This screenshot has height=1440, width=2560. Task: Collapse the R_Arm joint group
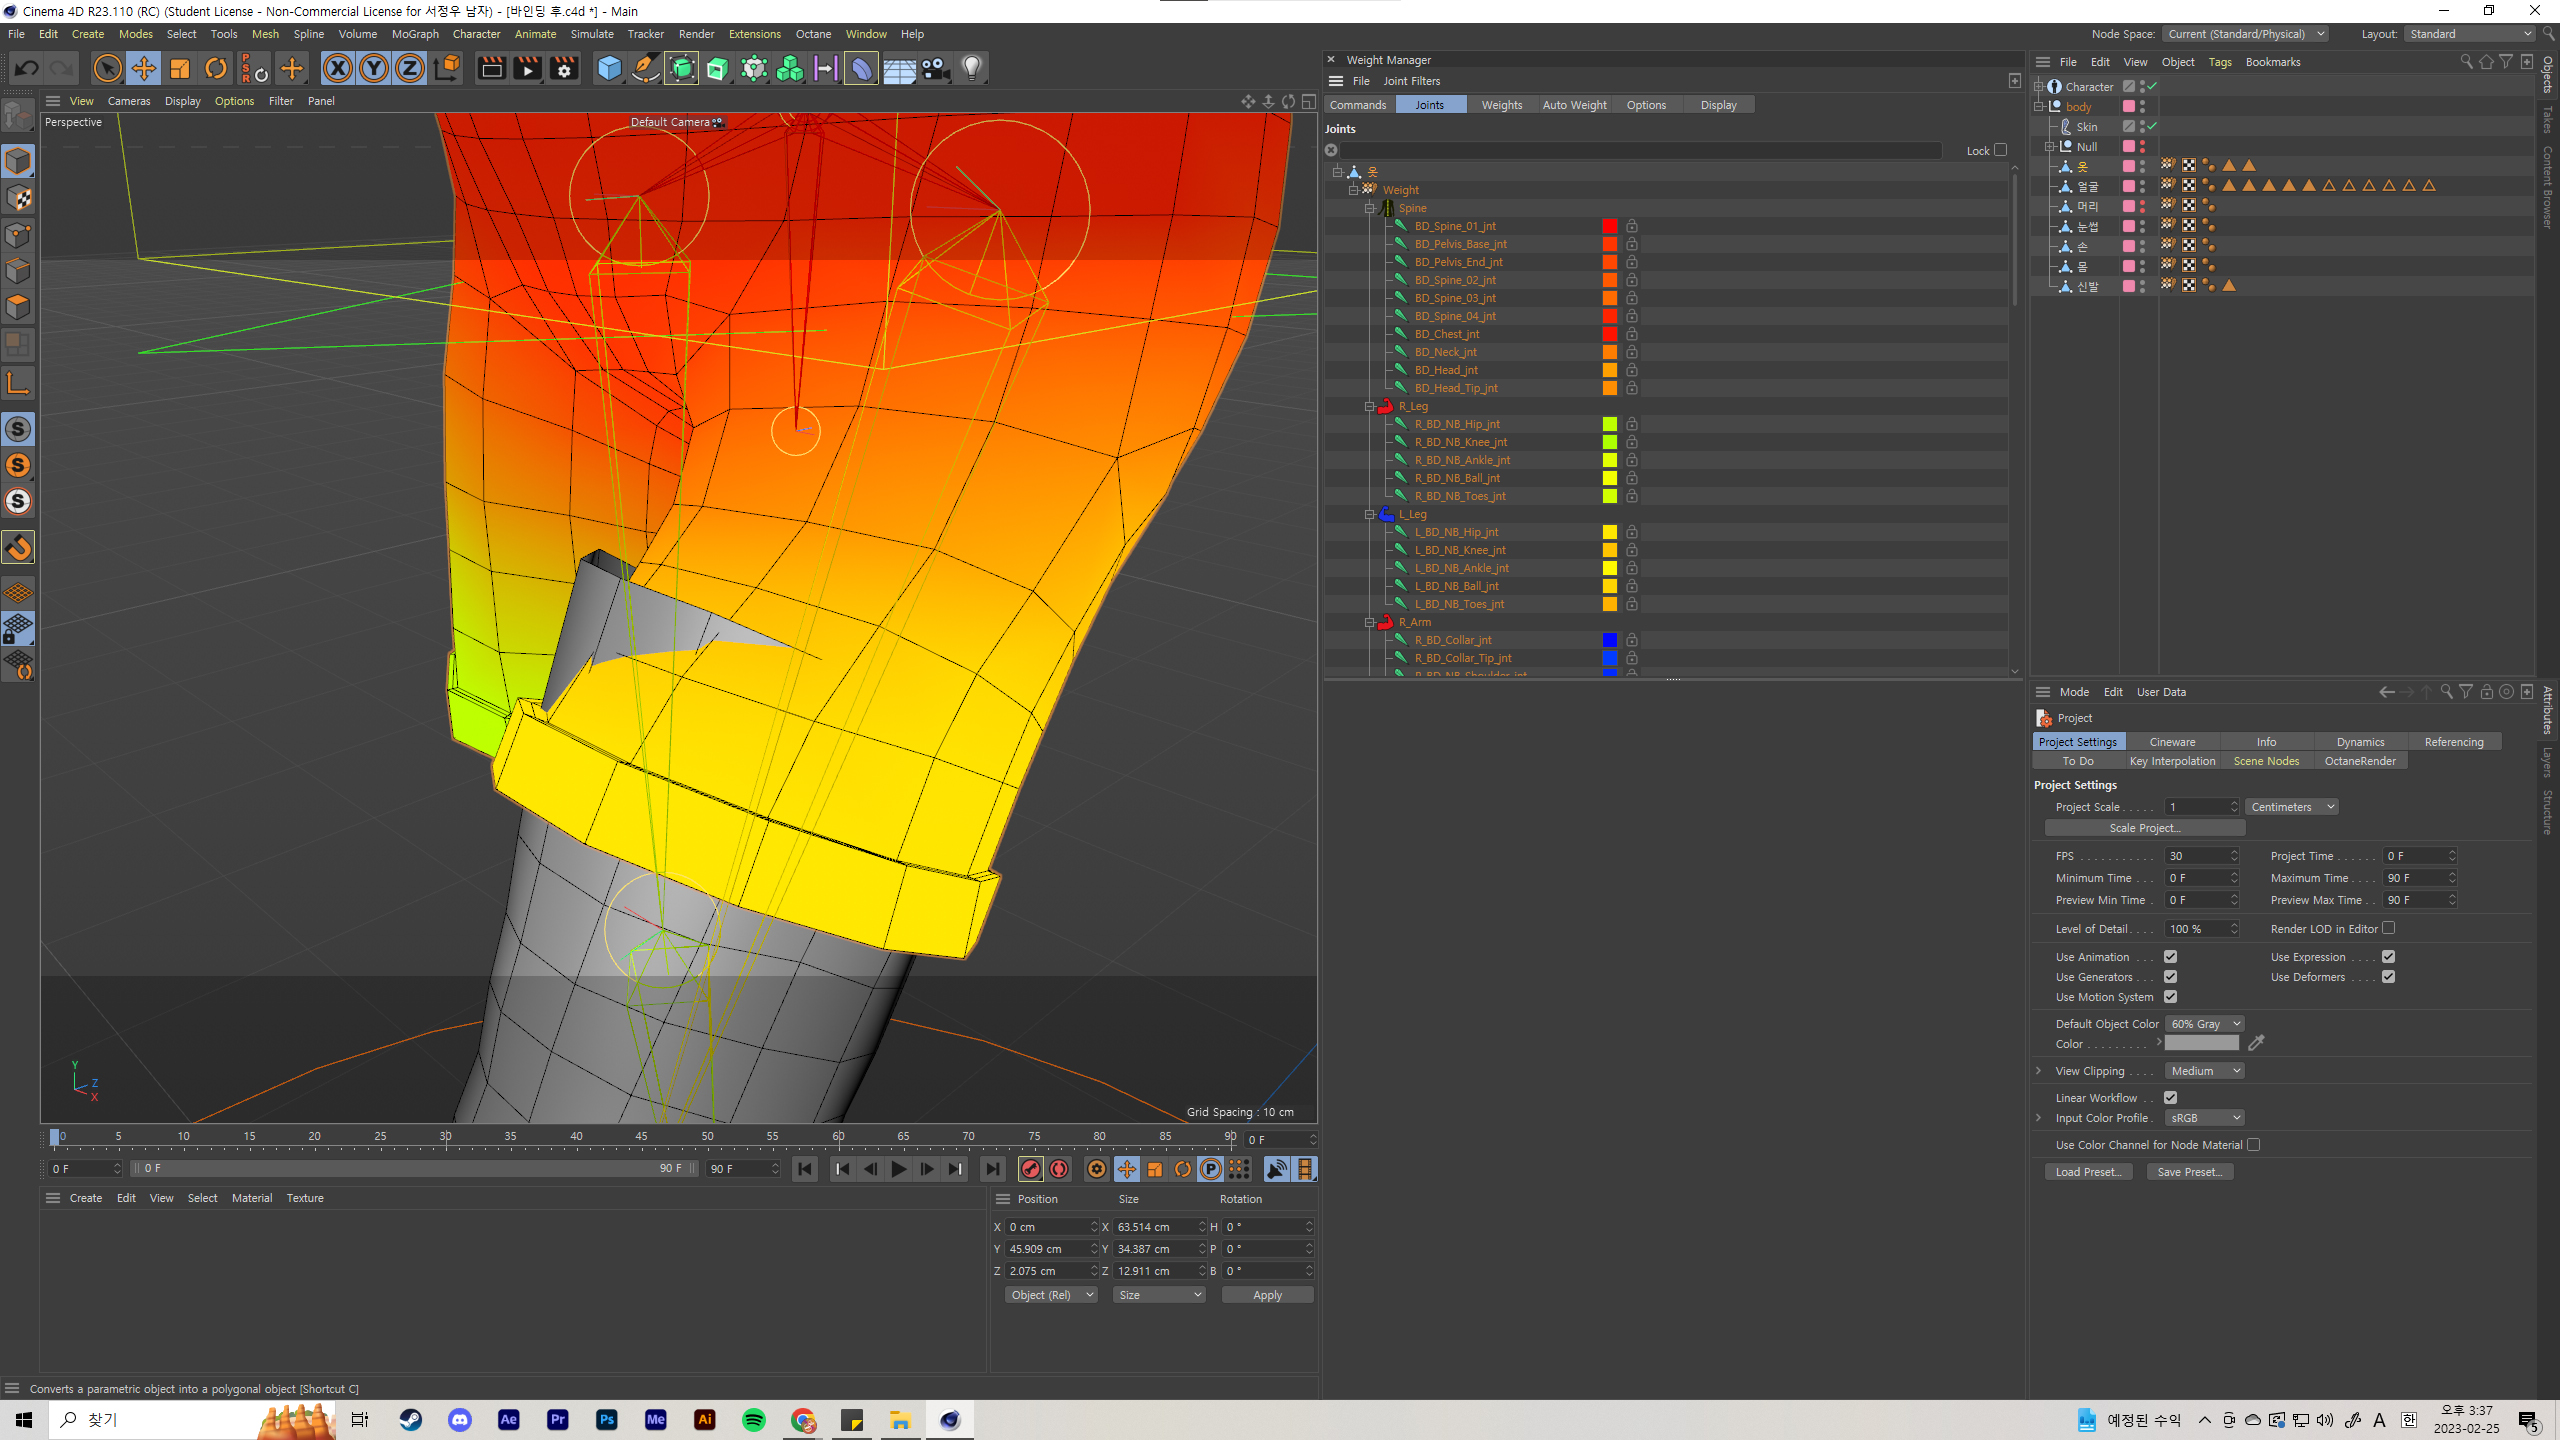click(1371, 622)
